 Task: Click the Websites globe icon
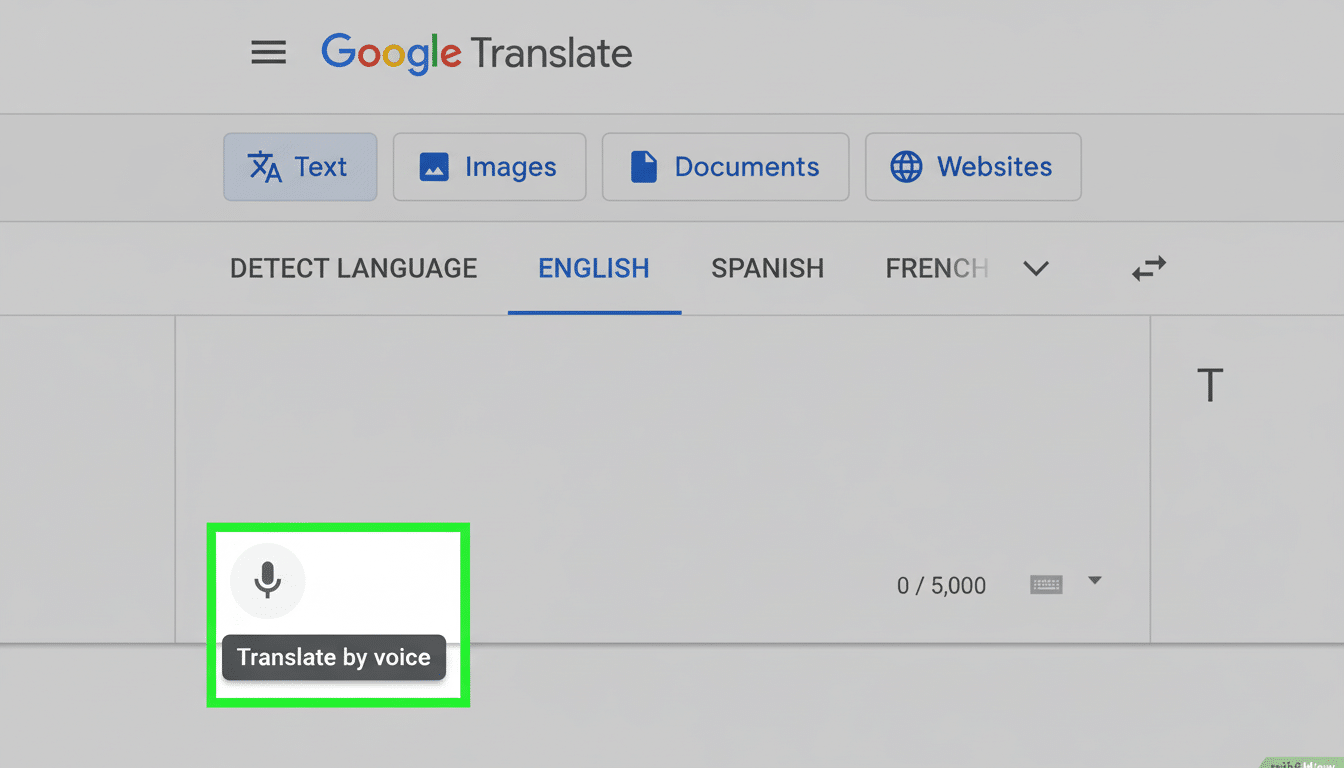pos(906,167)
